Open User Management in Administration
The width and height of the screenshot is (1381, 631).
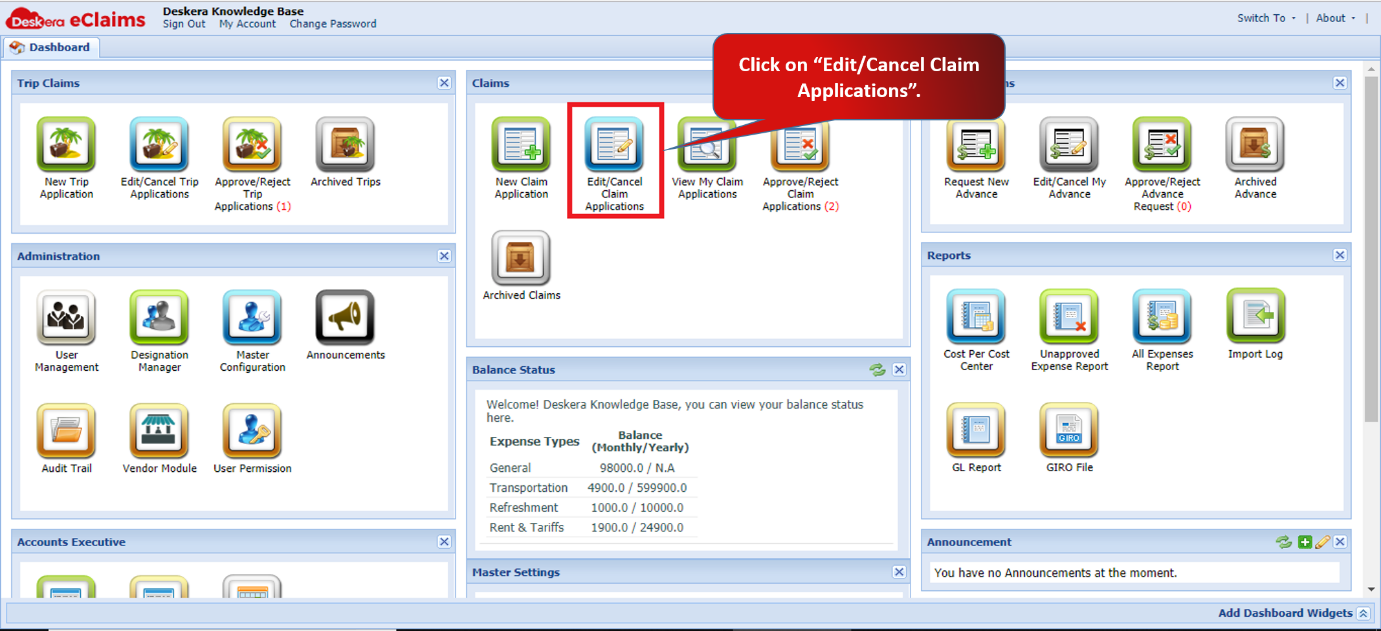click(66, 319)
